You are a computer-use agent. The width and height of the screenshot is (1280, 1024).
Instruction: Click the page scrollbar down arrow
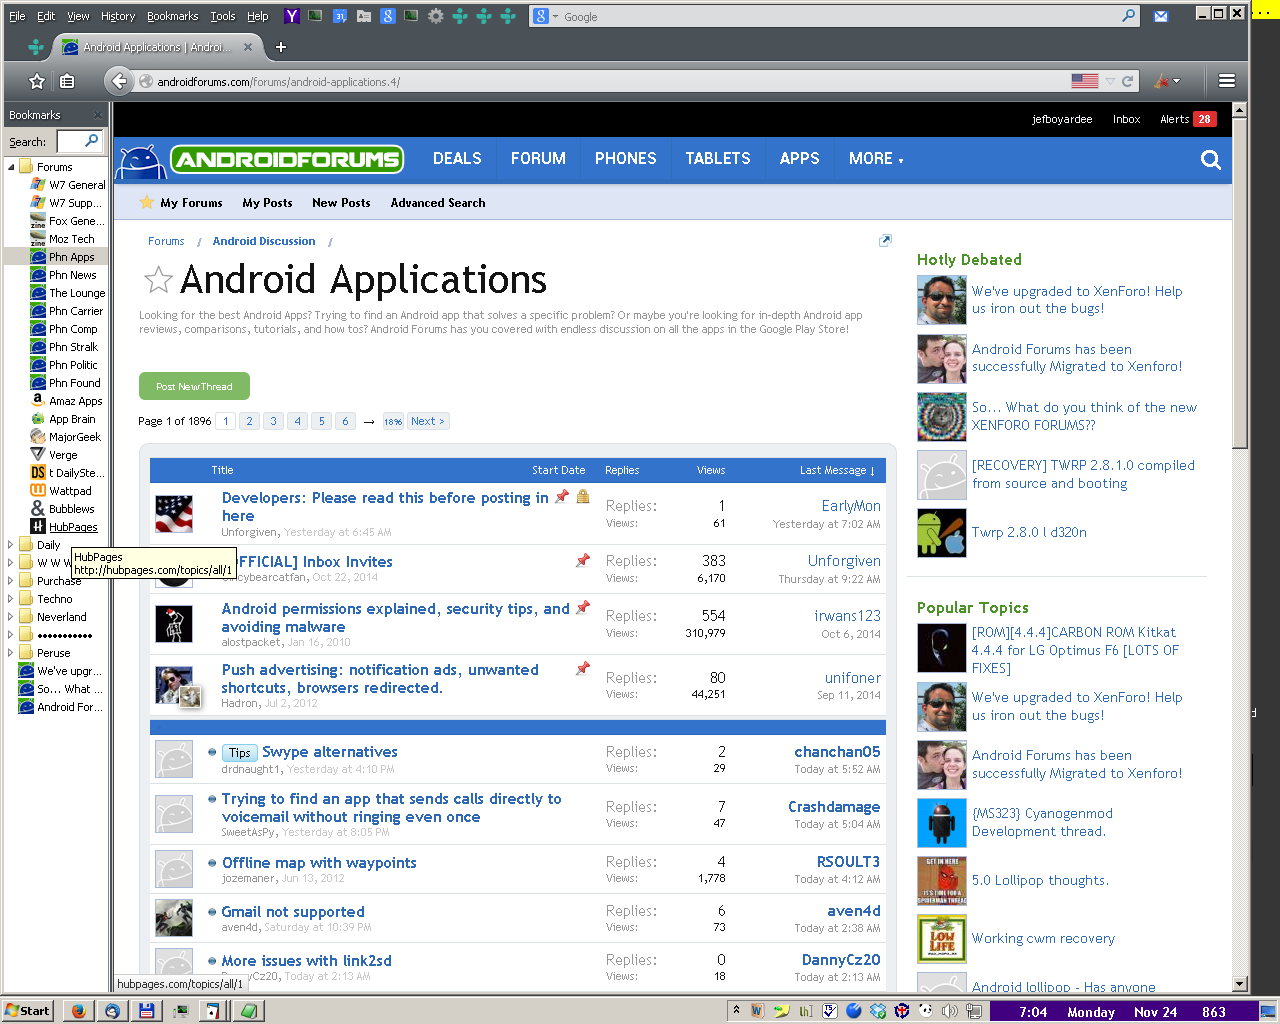[x=1240, y=984]
